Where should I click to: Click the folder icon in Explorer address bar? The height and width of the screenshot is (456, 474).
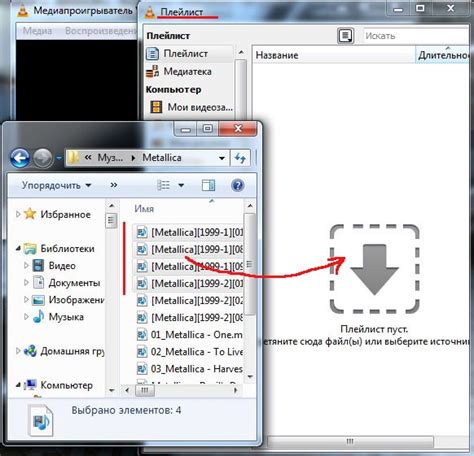click(73, 158)
